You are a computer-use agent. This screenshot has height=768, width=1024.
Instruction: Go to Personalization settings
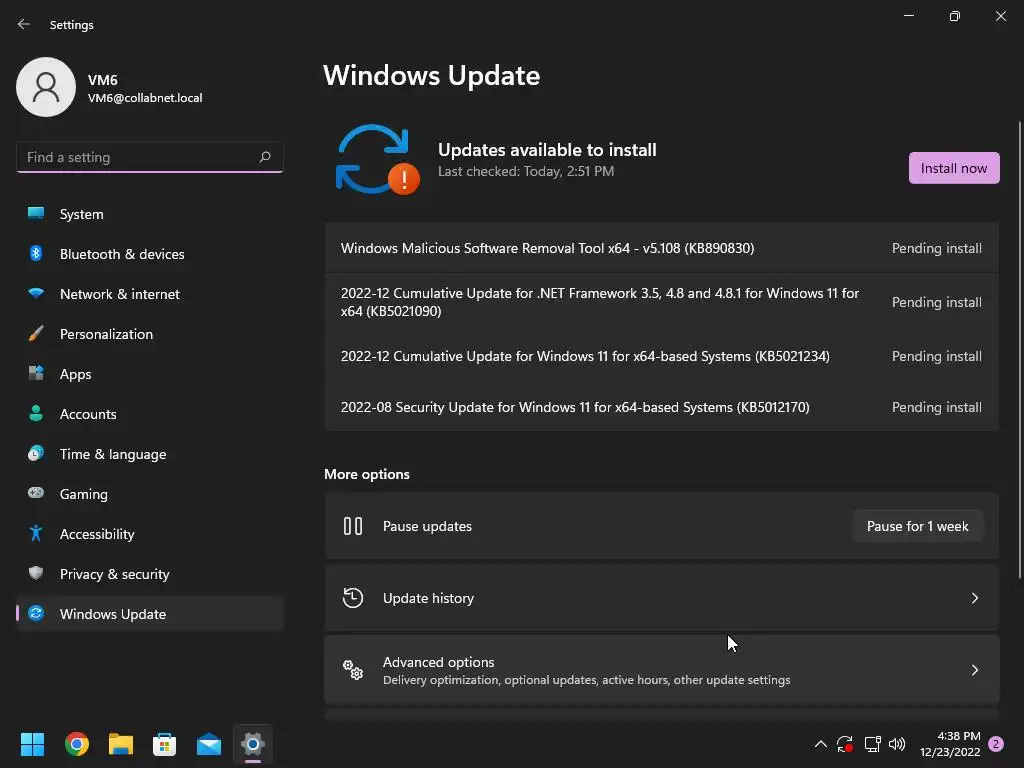150,334
